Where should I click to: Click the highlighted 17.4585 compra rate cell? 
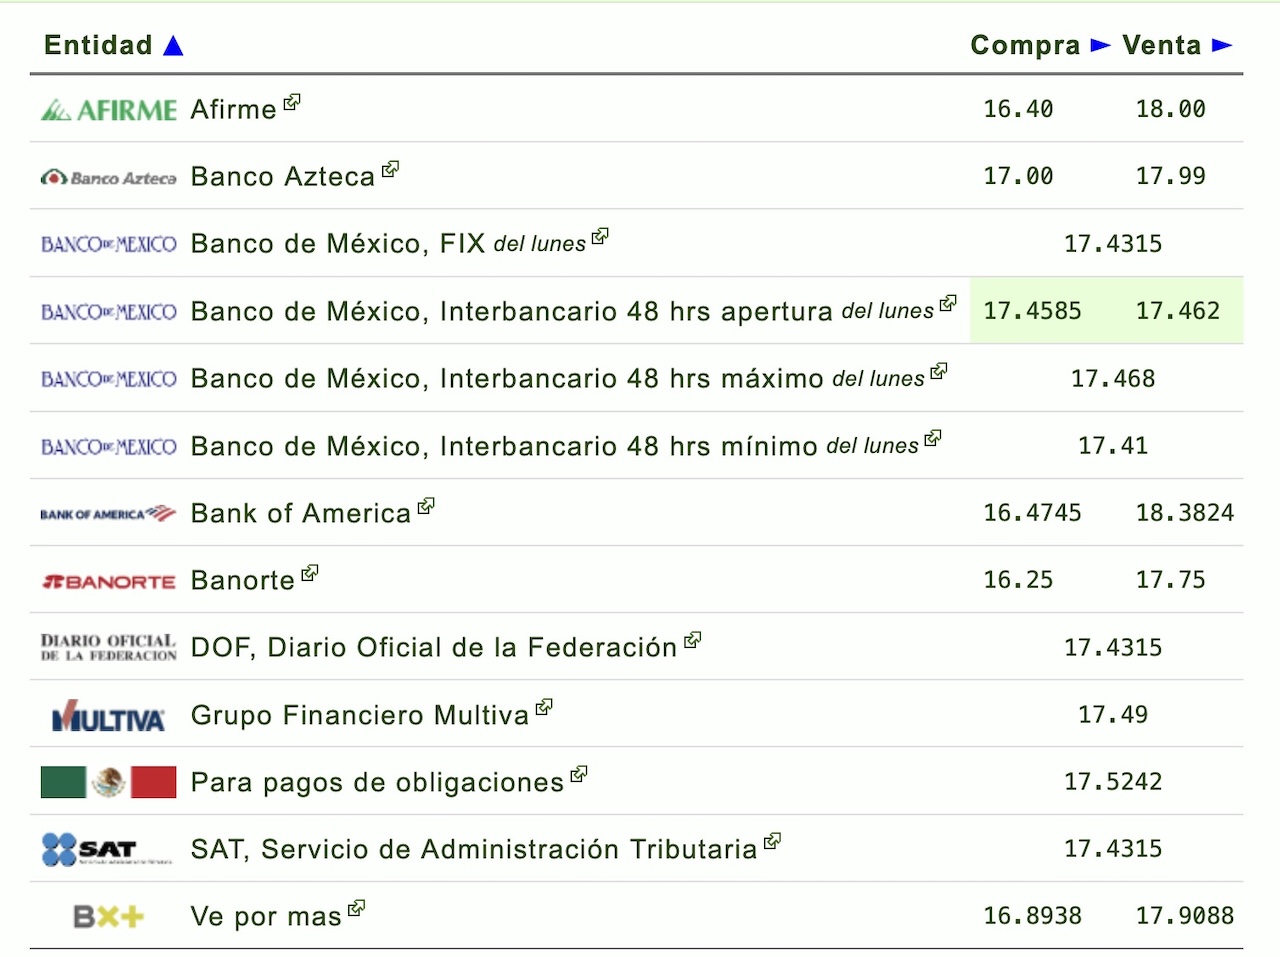coord(1033,311)
